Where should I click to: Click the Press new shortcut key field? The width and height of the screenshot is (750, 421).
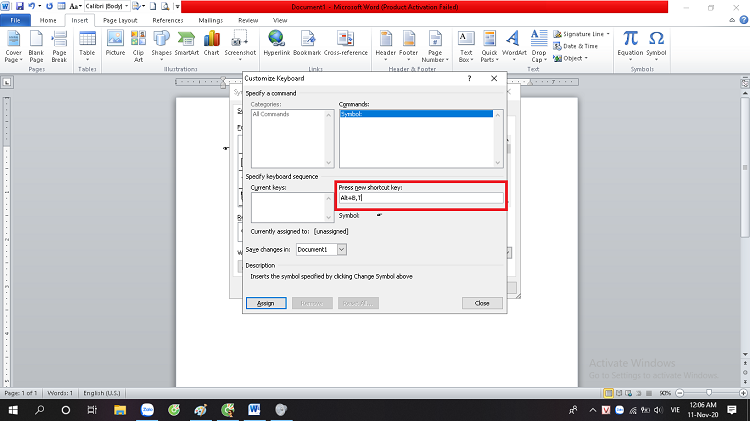pyautogui.click(x=421, y=198)
